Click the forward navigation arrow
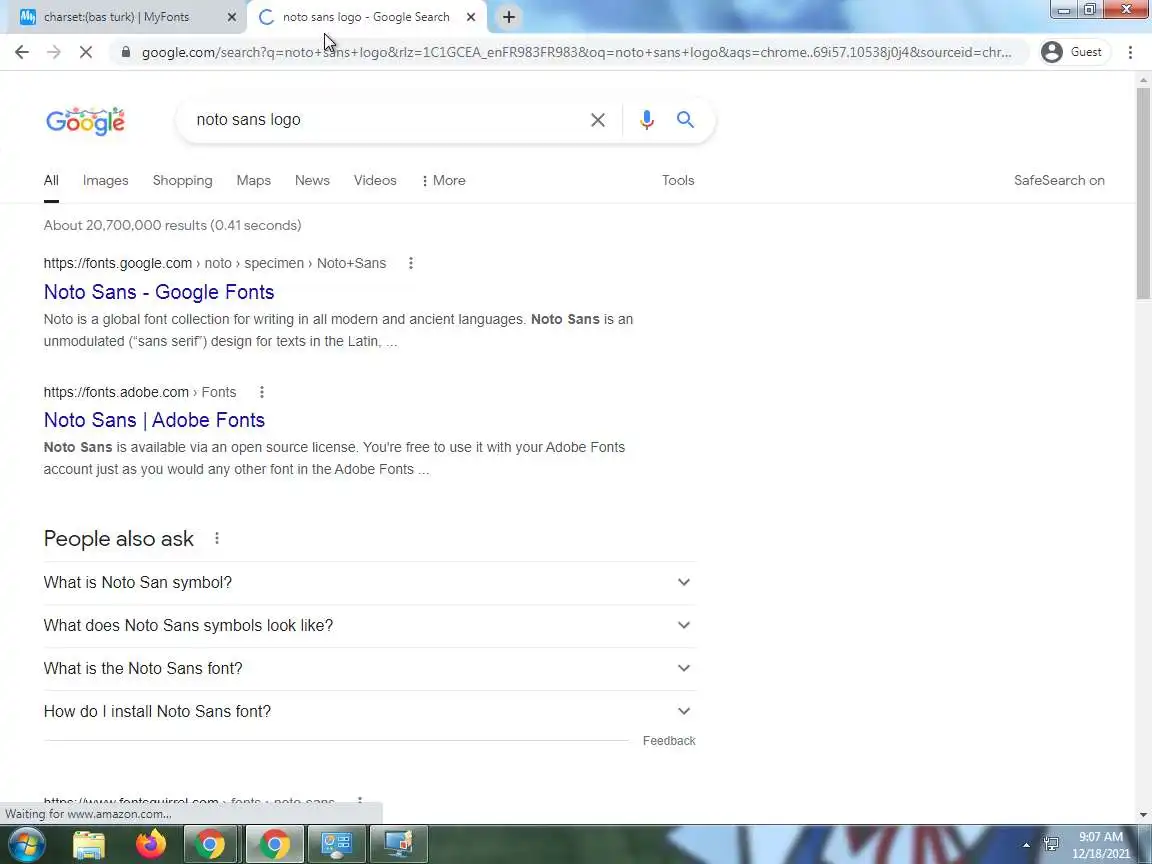 pos(54,52)
